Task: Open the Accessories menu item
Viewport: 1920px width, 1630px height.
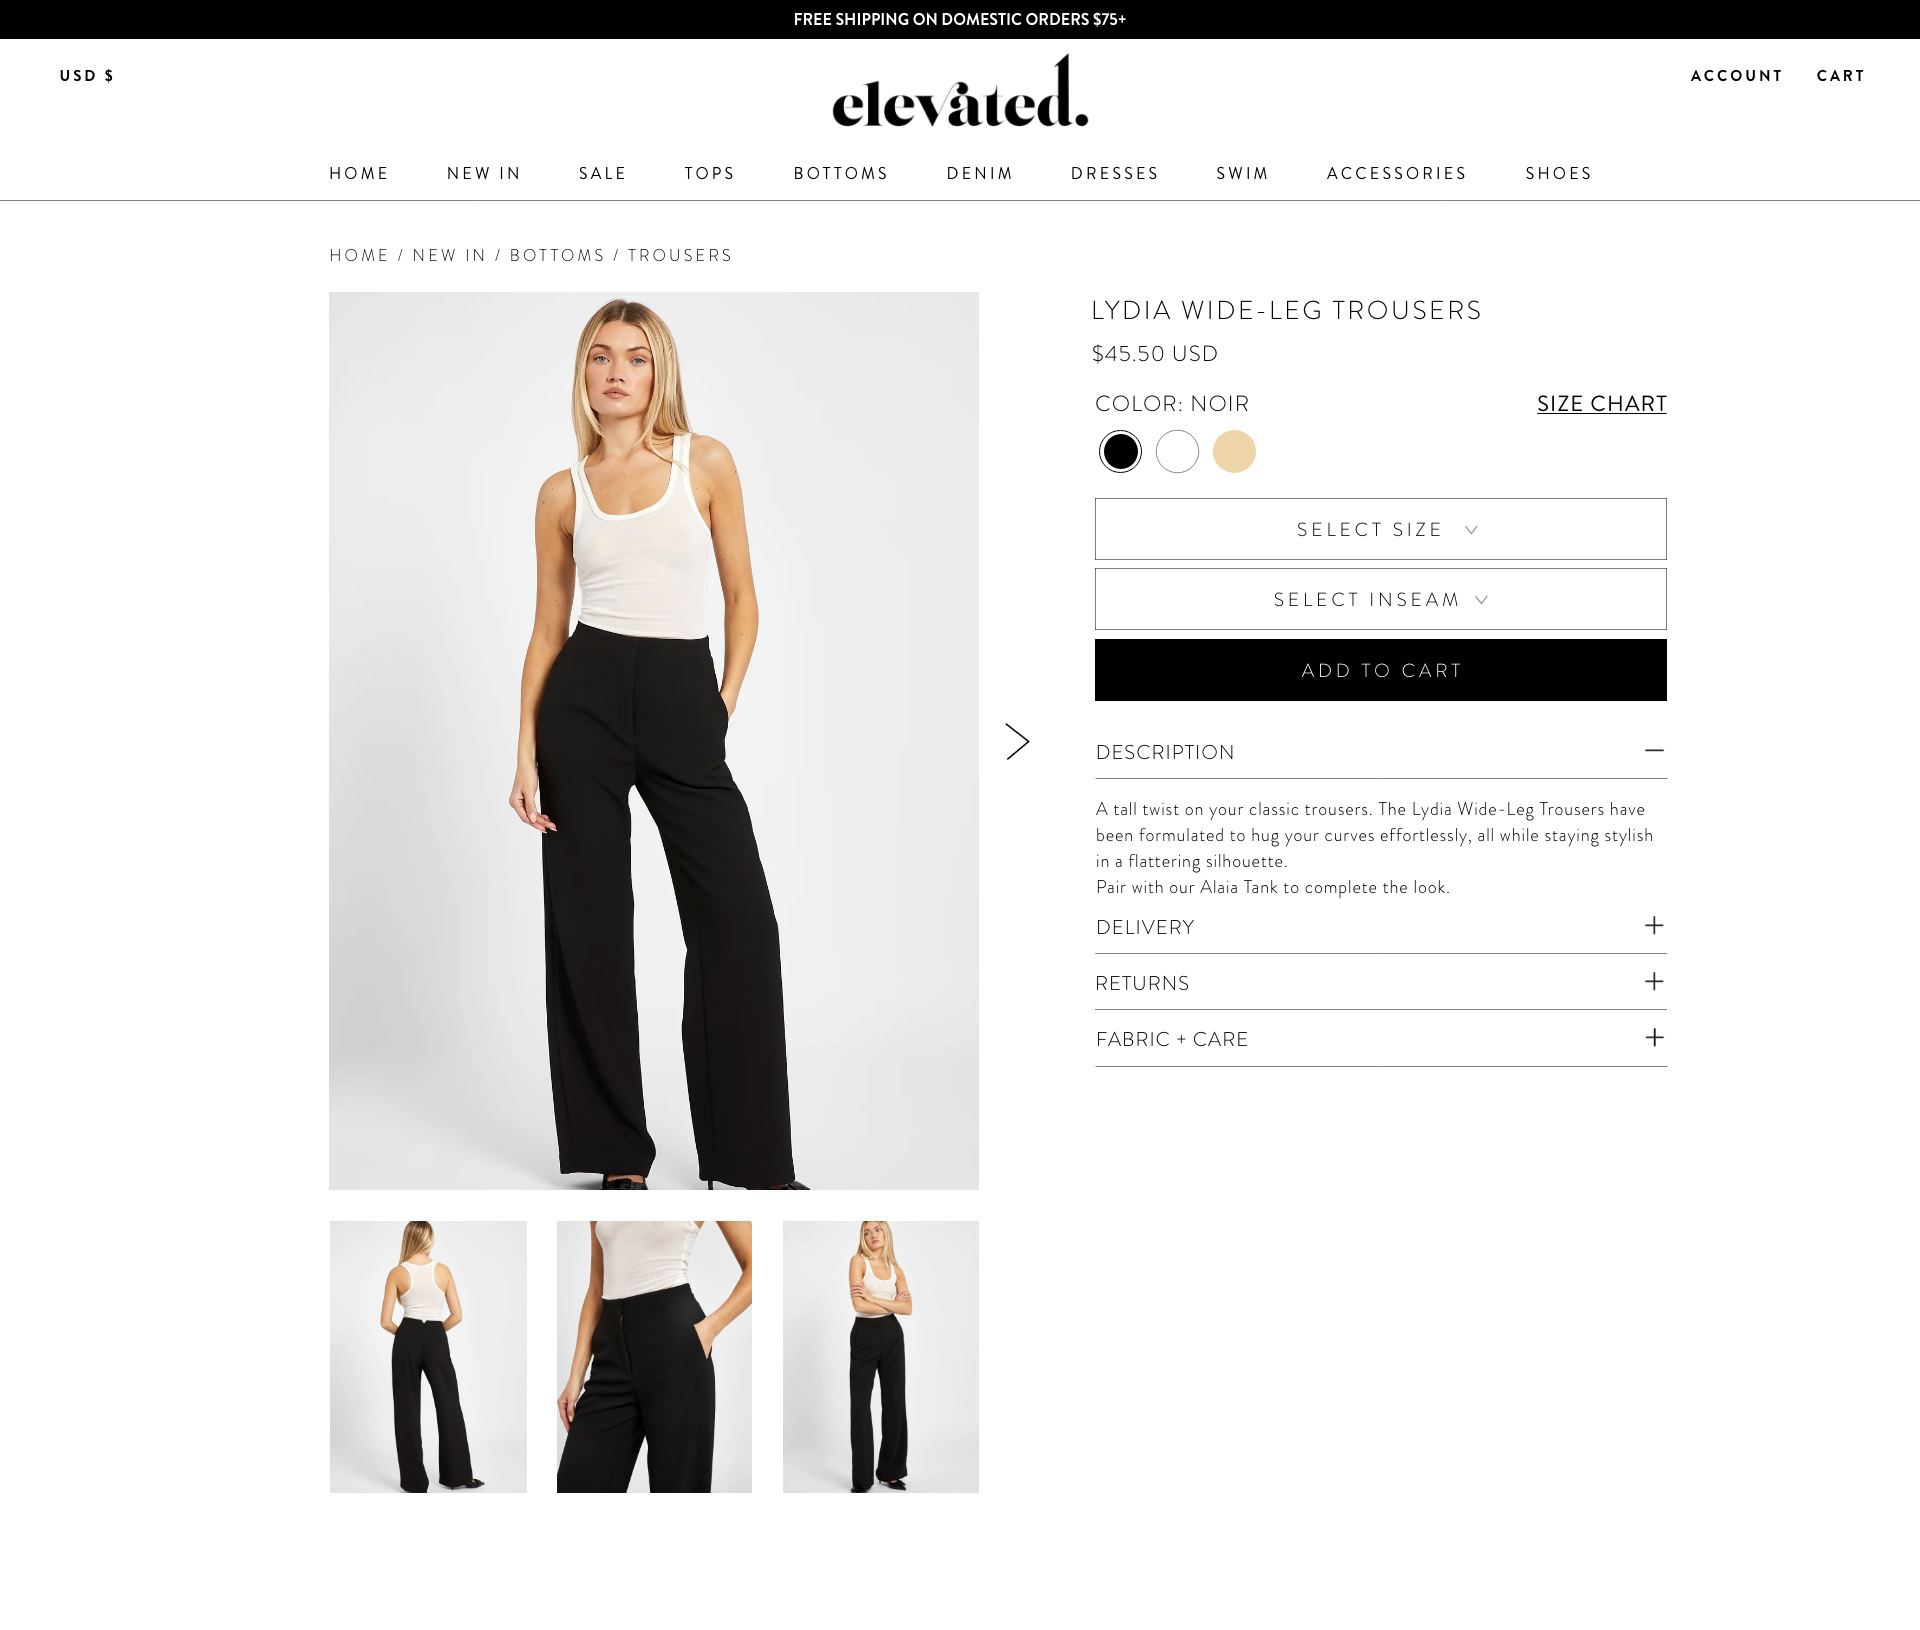Action: [x=1397, y=173]
